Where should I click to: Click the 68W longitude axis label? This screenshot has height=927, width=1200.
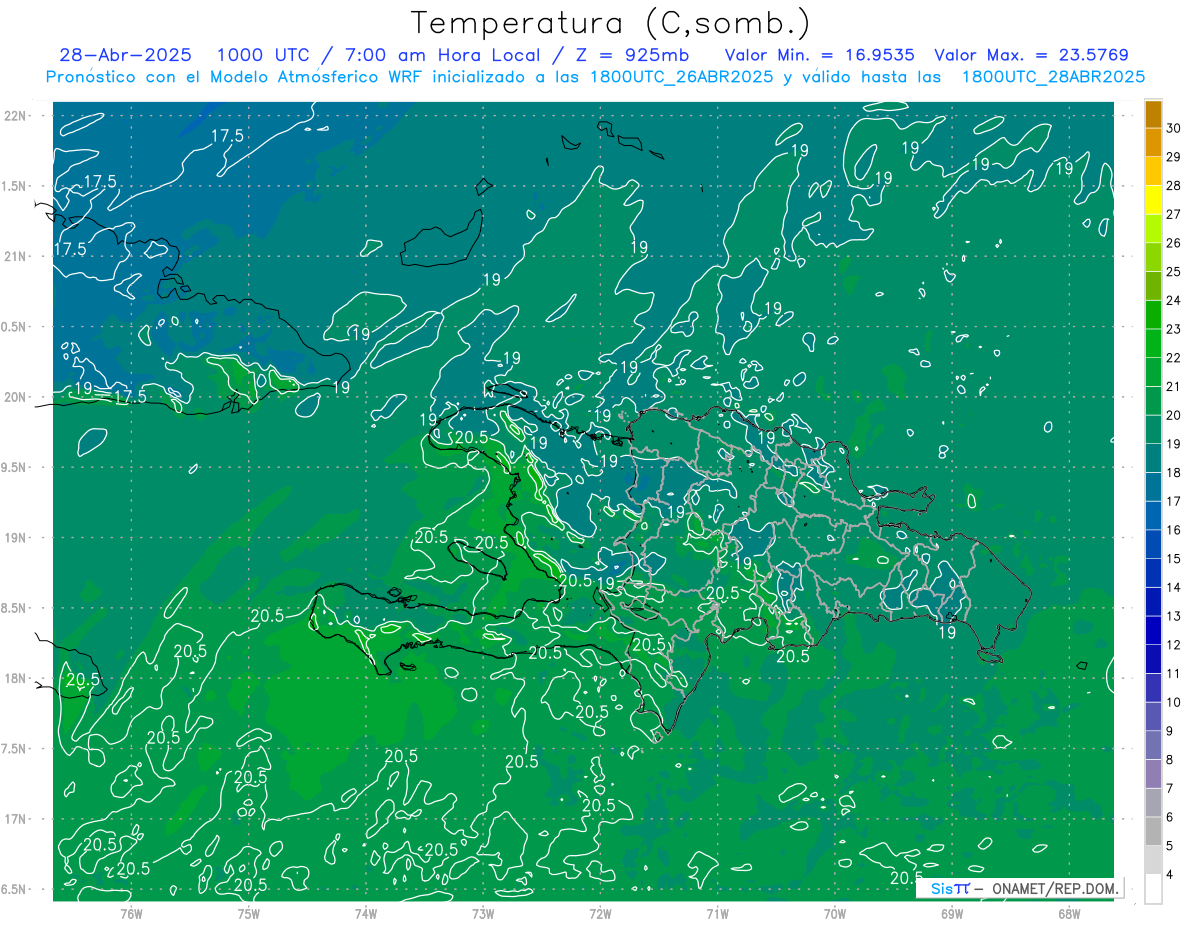1069,914
